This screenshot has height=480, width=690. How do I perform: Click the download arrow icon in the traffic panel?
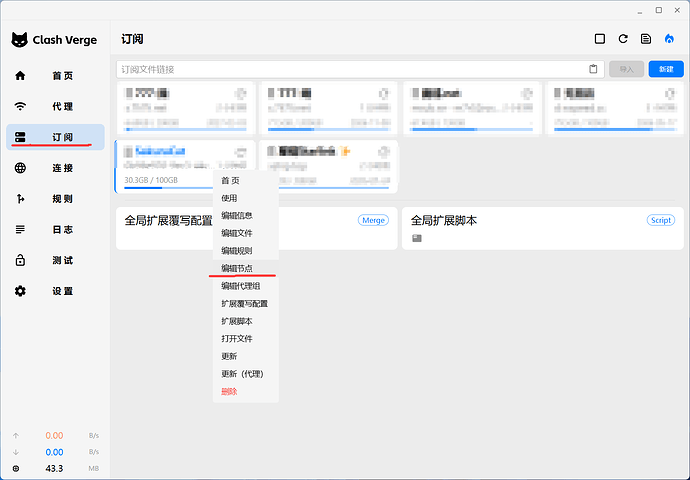pyautogui.click(x=16, y=452)
